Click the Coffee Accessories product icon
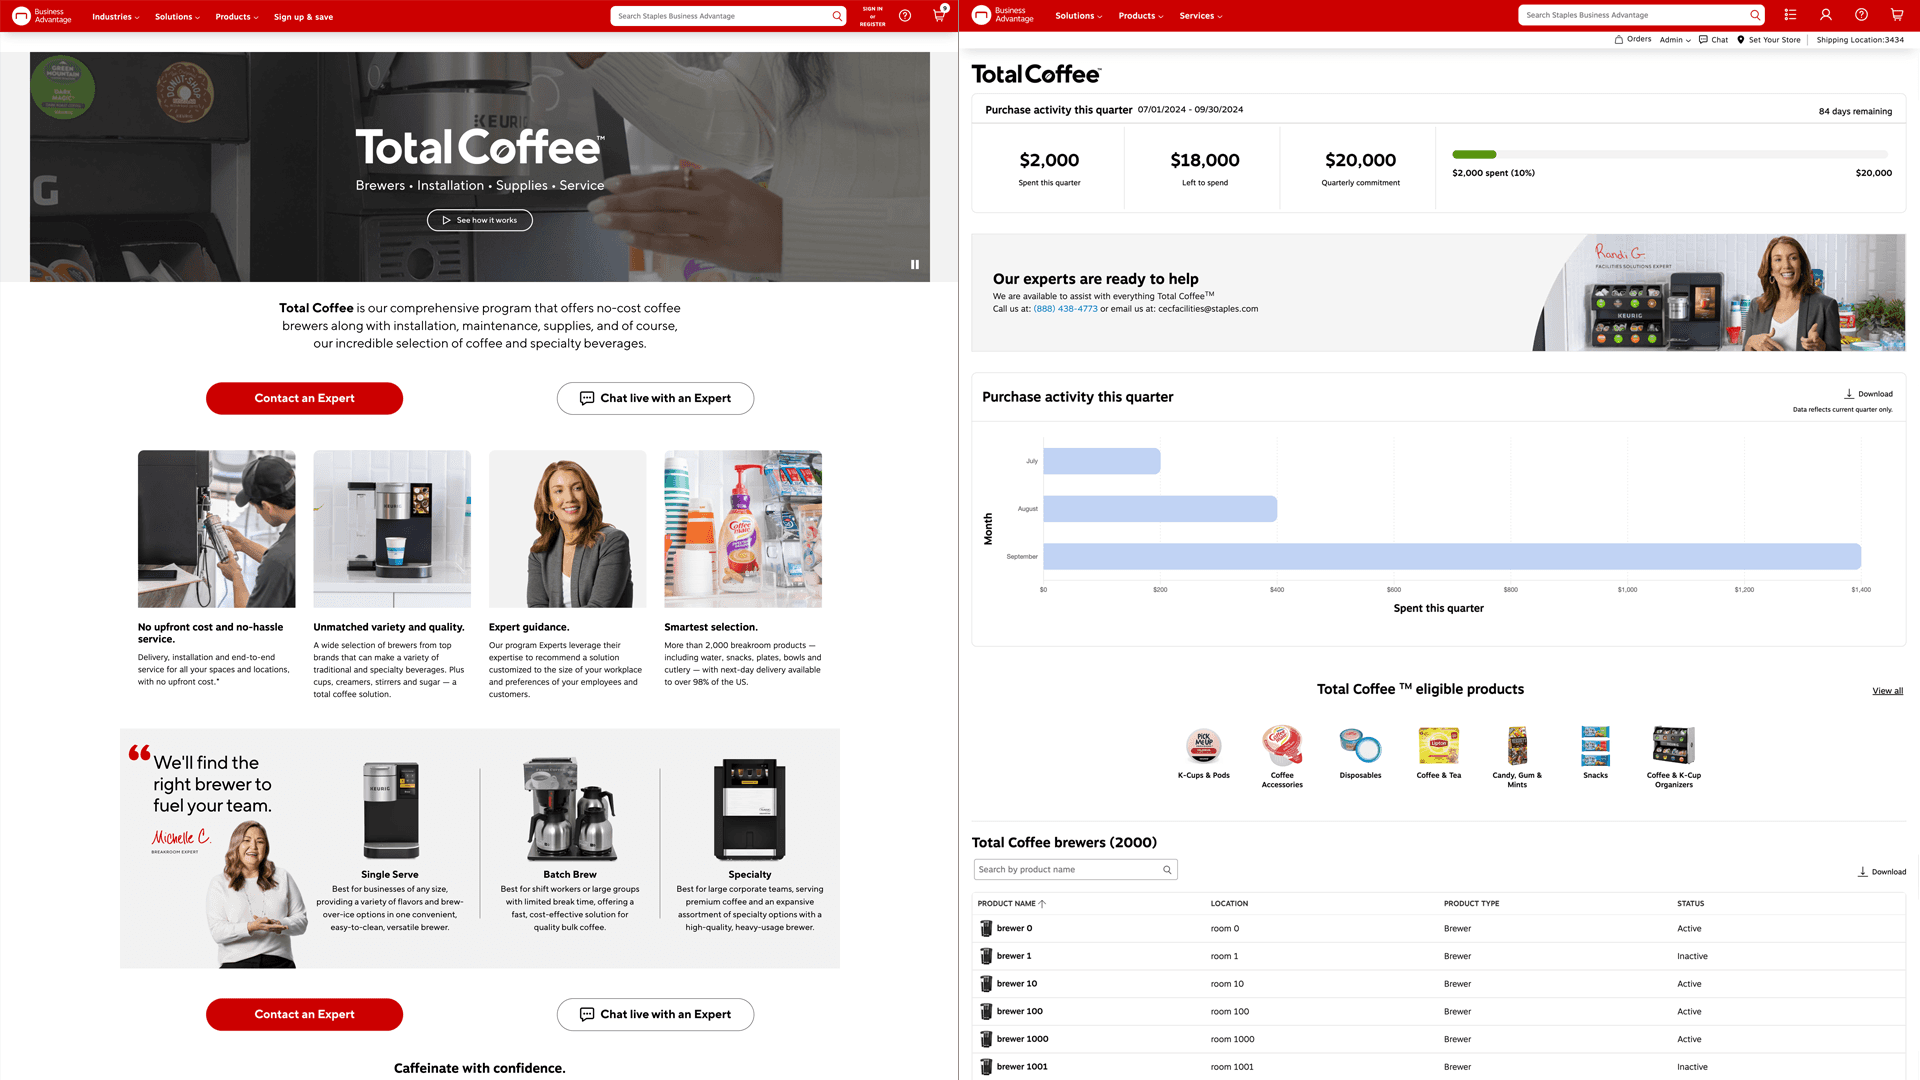This screenshot has width=1920, height=1080. [1282, 746]
